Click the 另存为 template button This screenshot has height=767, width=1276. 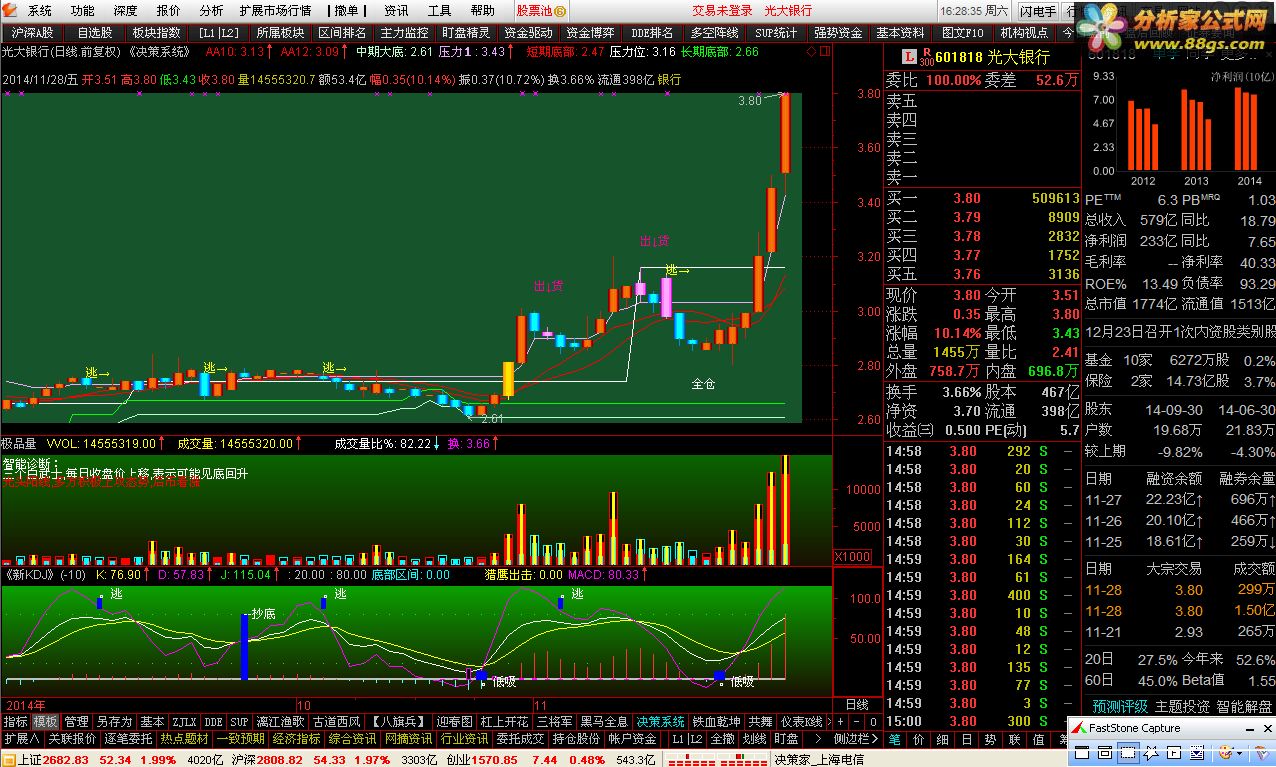click(114, 721)
